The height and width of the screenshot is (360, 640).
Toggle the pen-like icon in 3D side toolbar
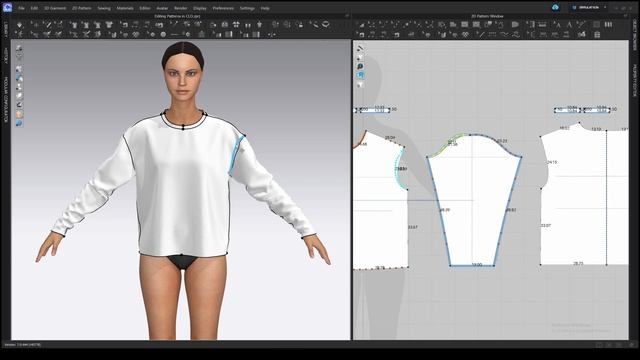(x=19, y=105)
